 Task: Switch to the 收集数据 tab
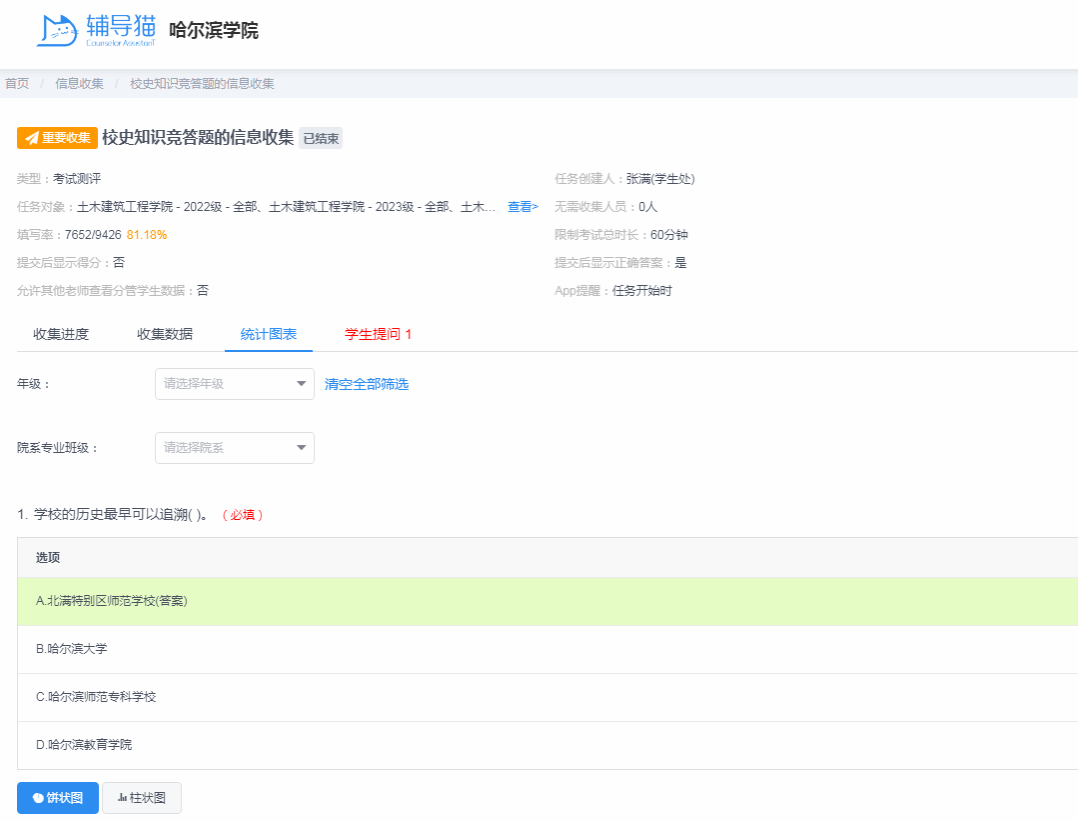(x=165, y=334)
